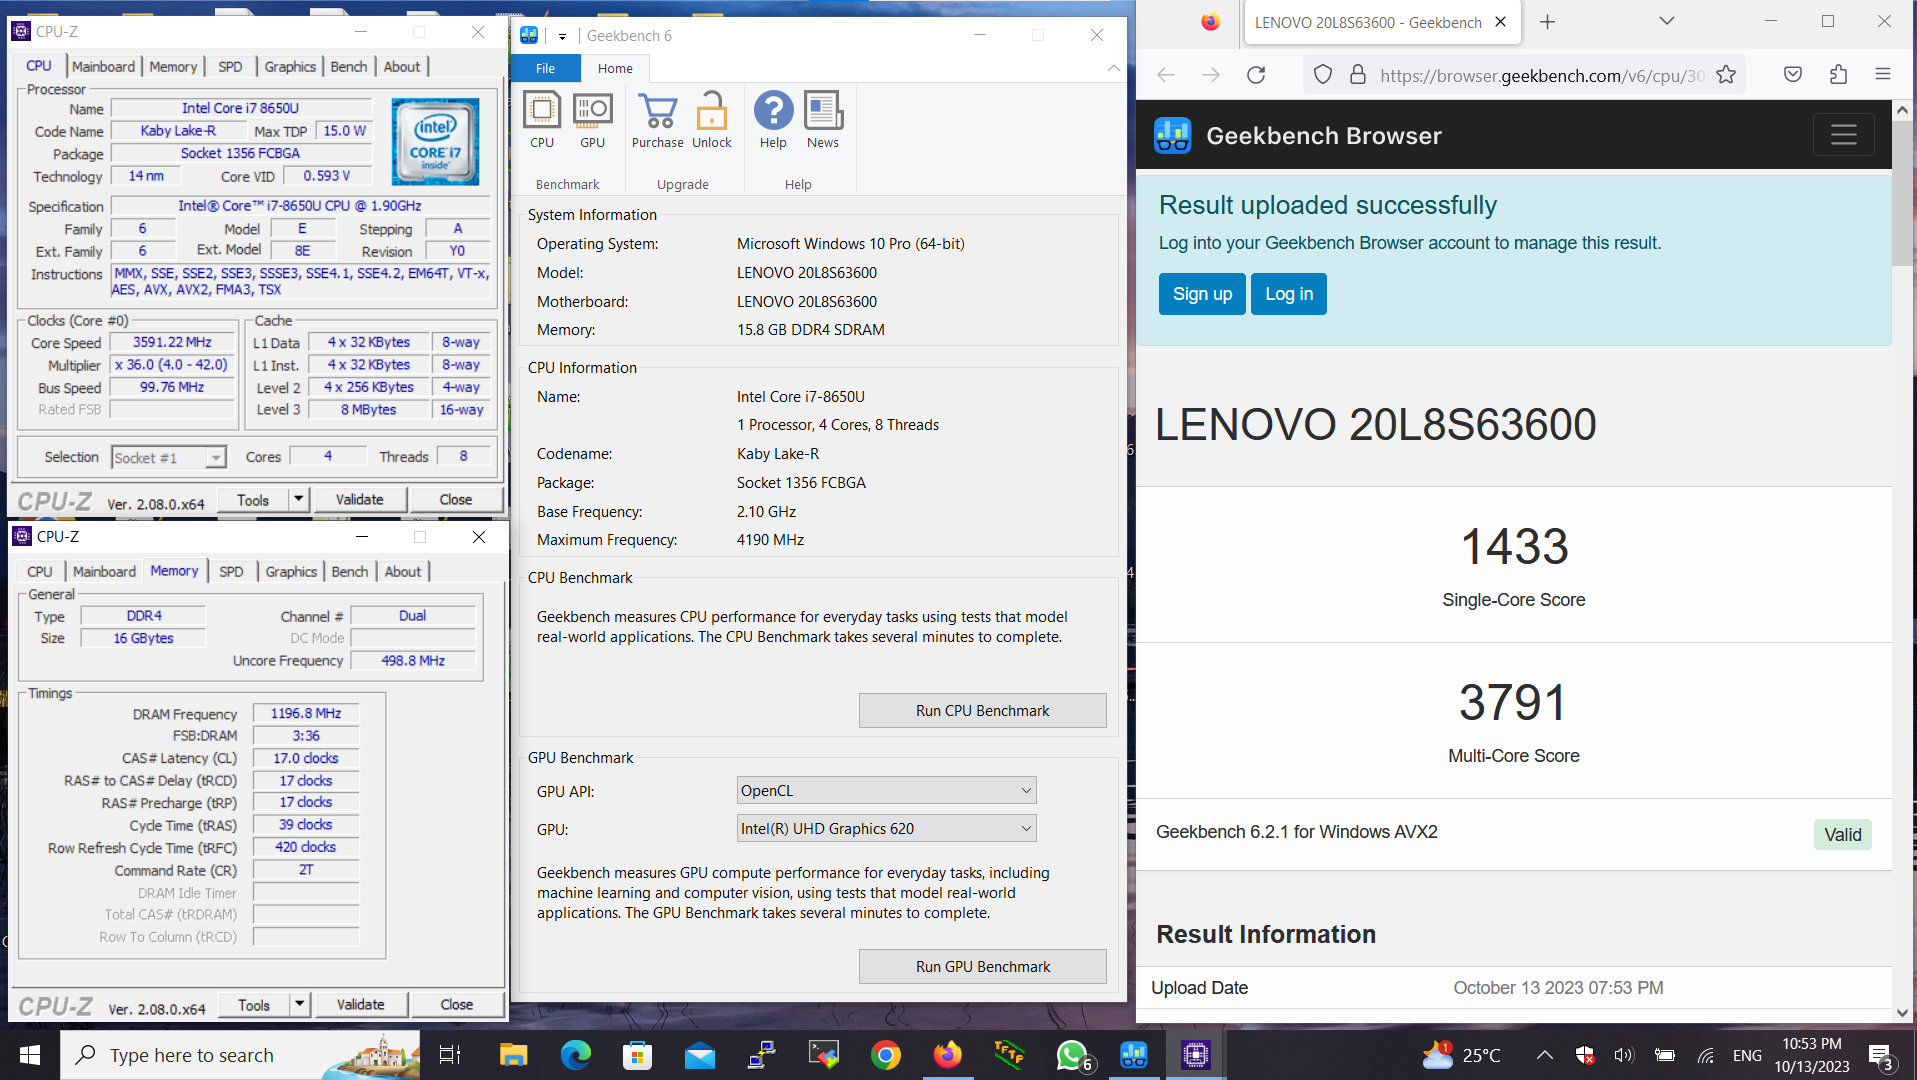Click the Firefox forward arrow
This screenshot has width=1917, height=1080.
[1211, 75]
